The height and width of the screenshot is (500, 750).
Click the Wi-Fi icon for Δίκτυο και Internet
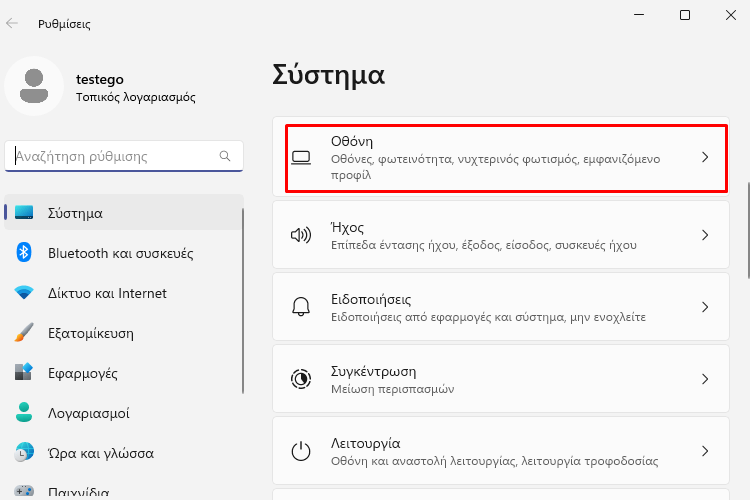point(23,292)
